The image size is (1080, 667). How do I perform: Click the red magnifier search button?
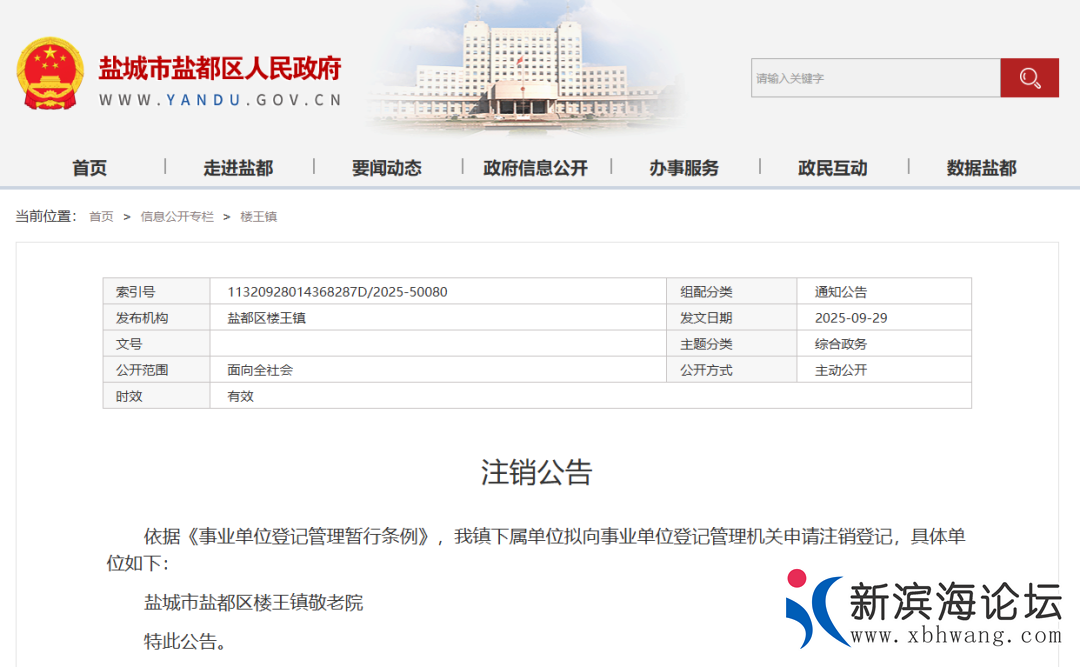[x=1029, y=78]
